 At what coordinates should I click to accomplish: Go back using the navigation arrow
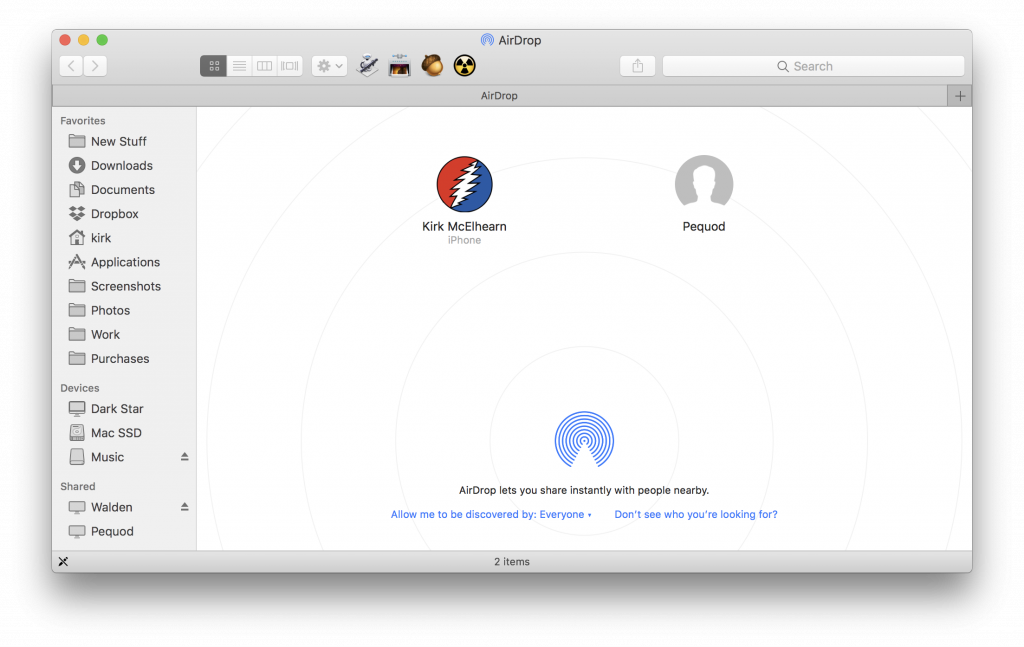70,65
